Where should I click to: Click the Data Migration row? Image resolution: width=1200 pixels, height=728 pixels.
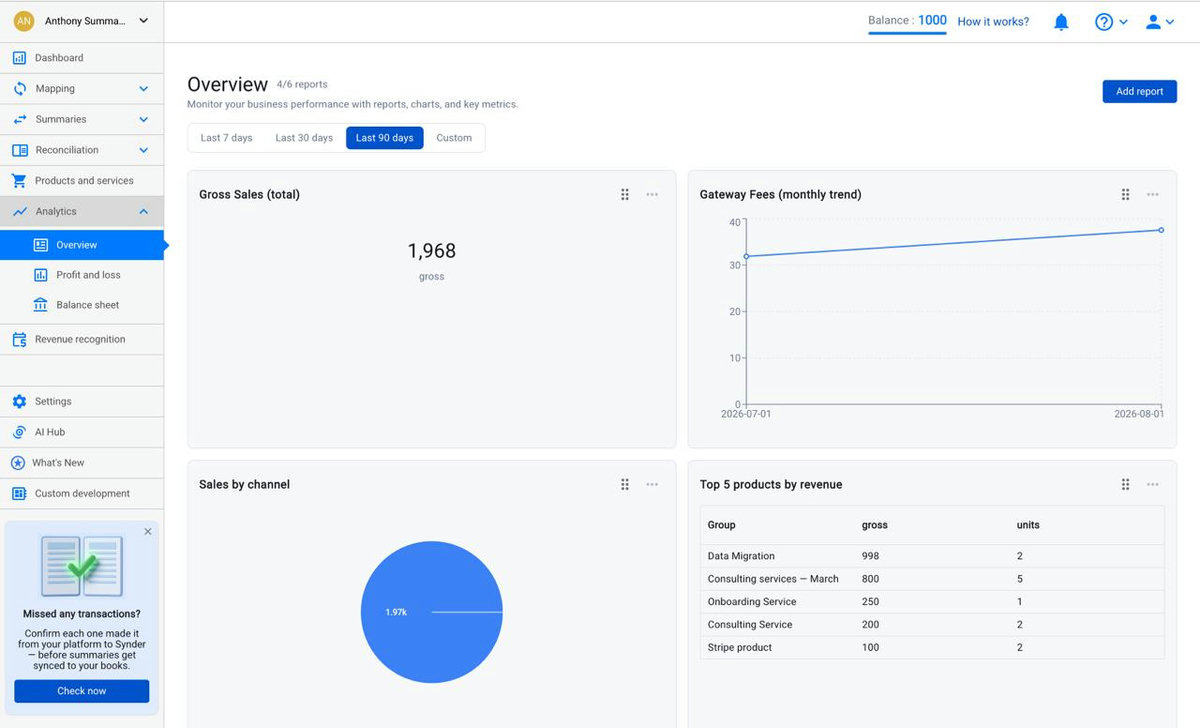click(x=932, y=556)
